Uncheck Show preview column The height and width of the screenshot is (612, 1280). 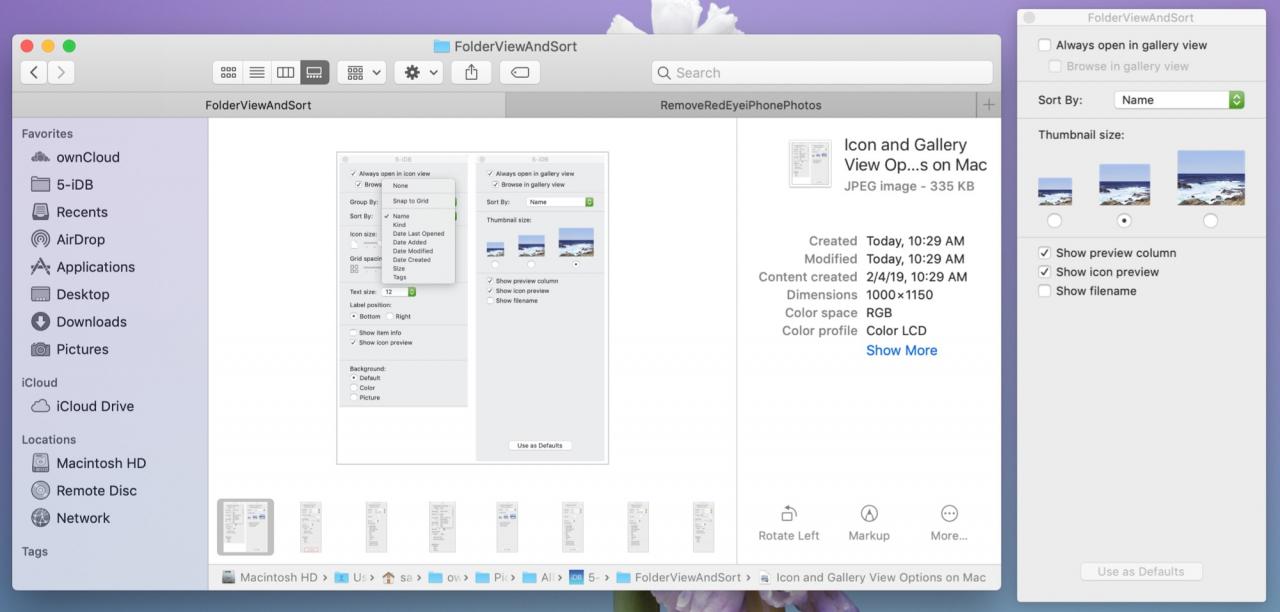1044,253
